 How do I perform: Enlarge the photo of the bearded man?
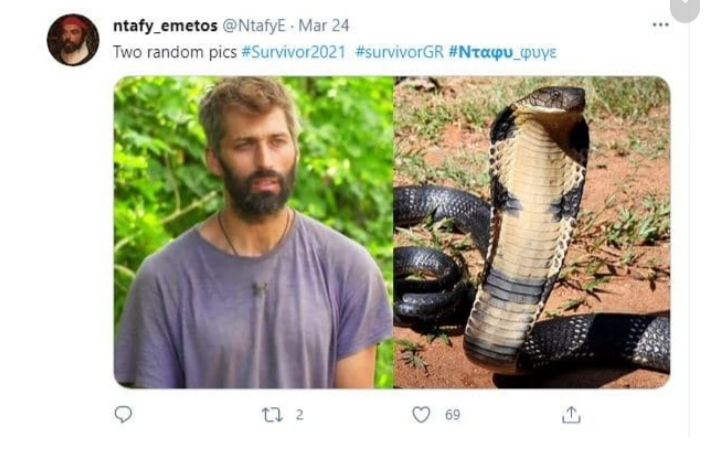coord(253,232)
